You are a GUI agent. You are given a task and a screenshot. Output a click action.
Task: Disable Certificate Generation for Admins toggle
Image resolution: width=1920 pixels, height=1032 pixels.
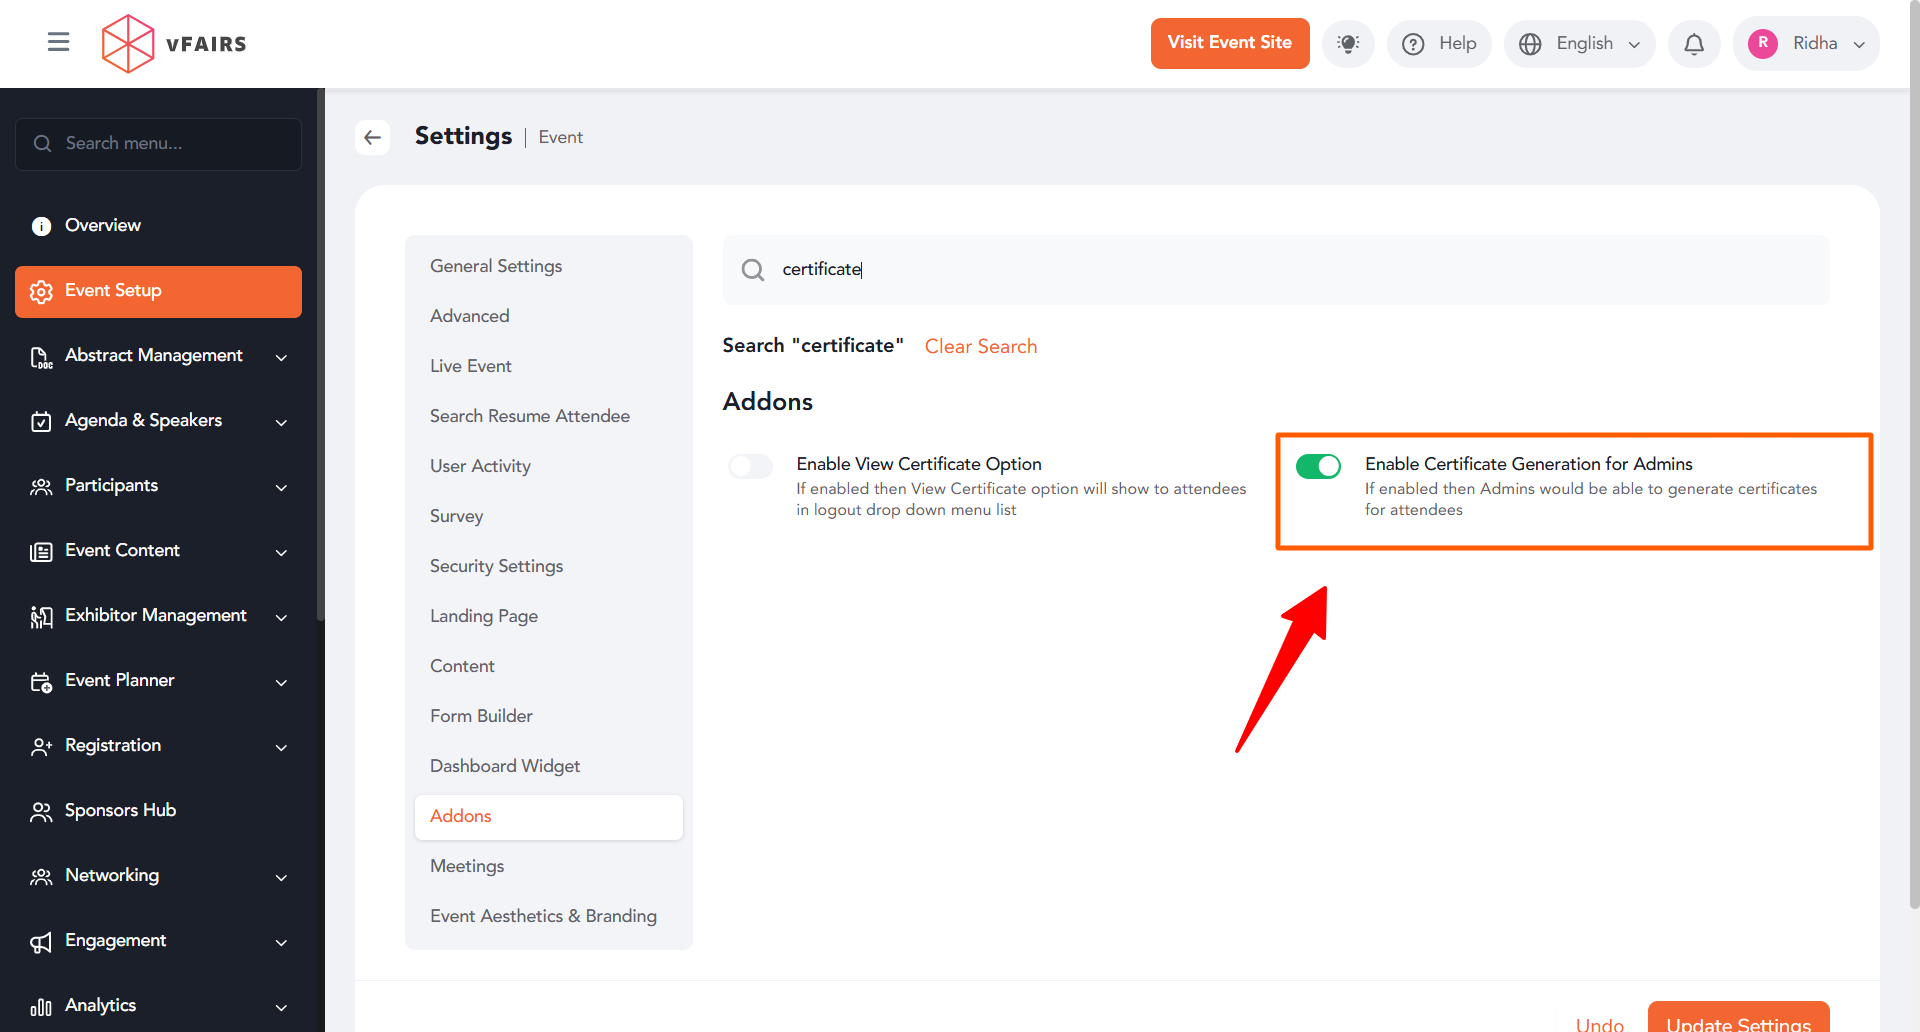pyautogui.click(x=1318, y=466)
